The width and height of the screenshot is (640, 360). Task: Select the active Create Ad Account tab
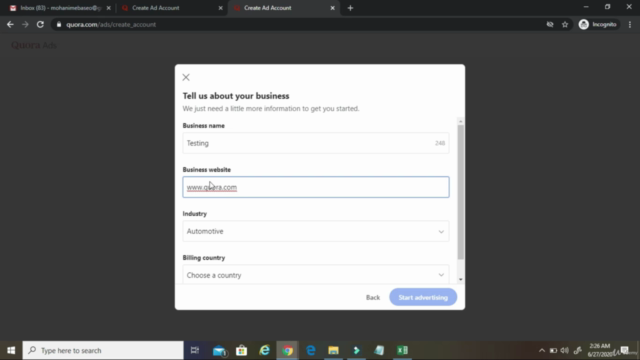click(x=282, y=8)
